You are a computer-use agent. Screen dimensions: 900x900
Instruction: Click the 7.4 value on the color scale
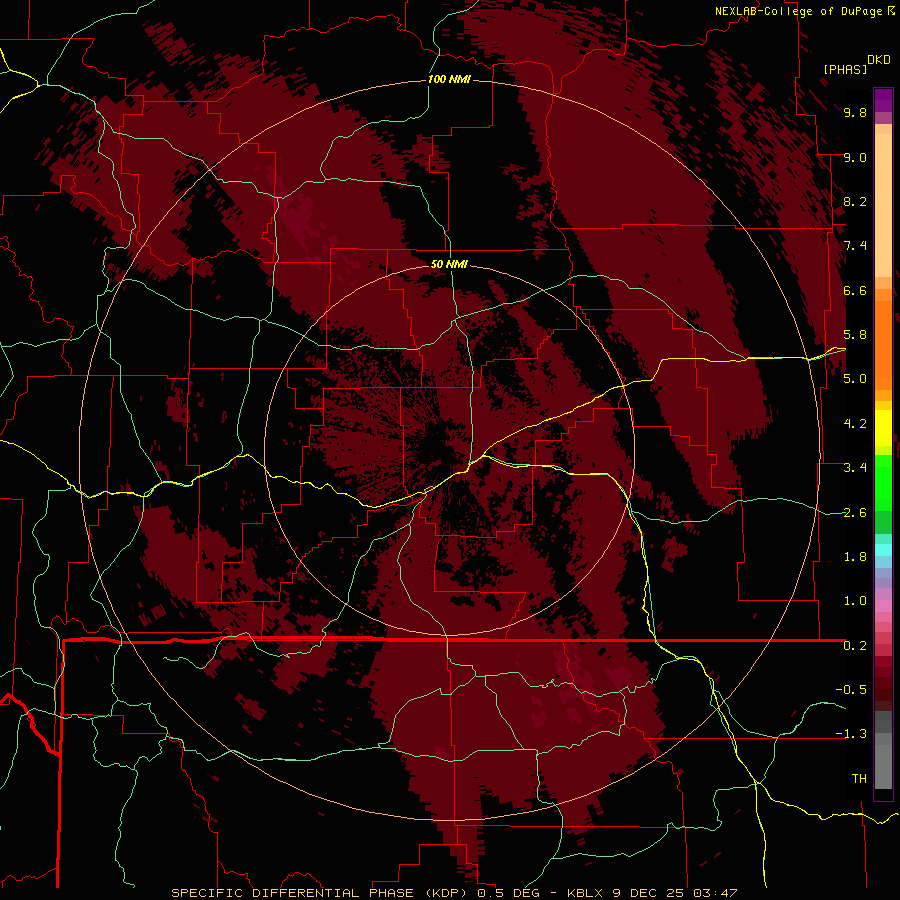(x=855, y=246)
